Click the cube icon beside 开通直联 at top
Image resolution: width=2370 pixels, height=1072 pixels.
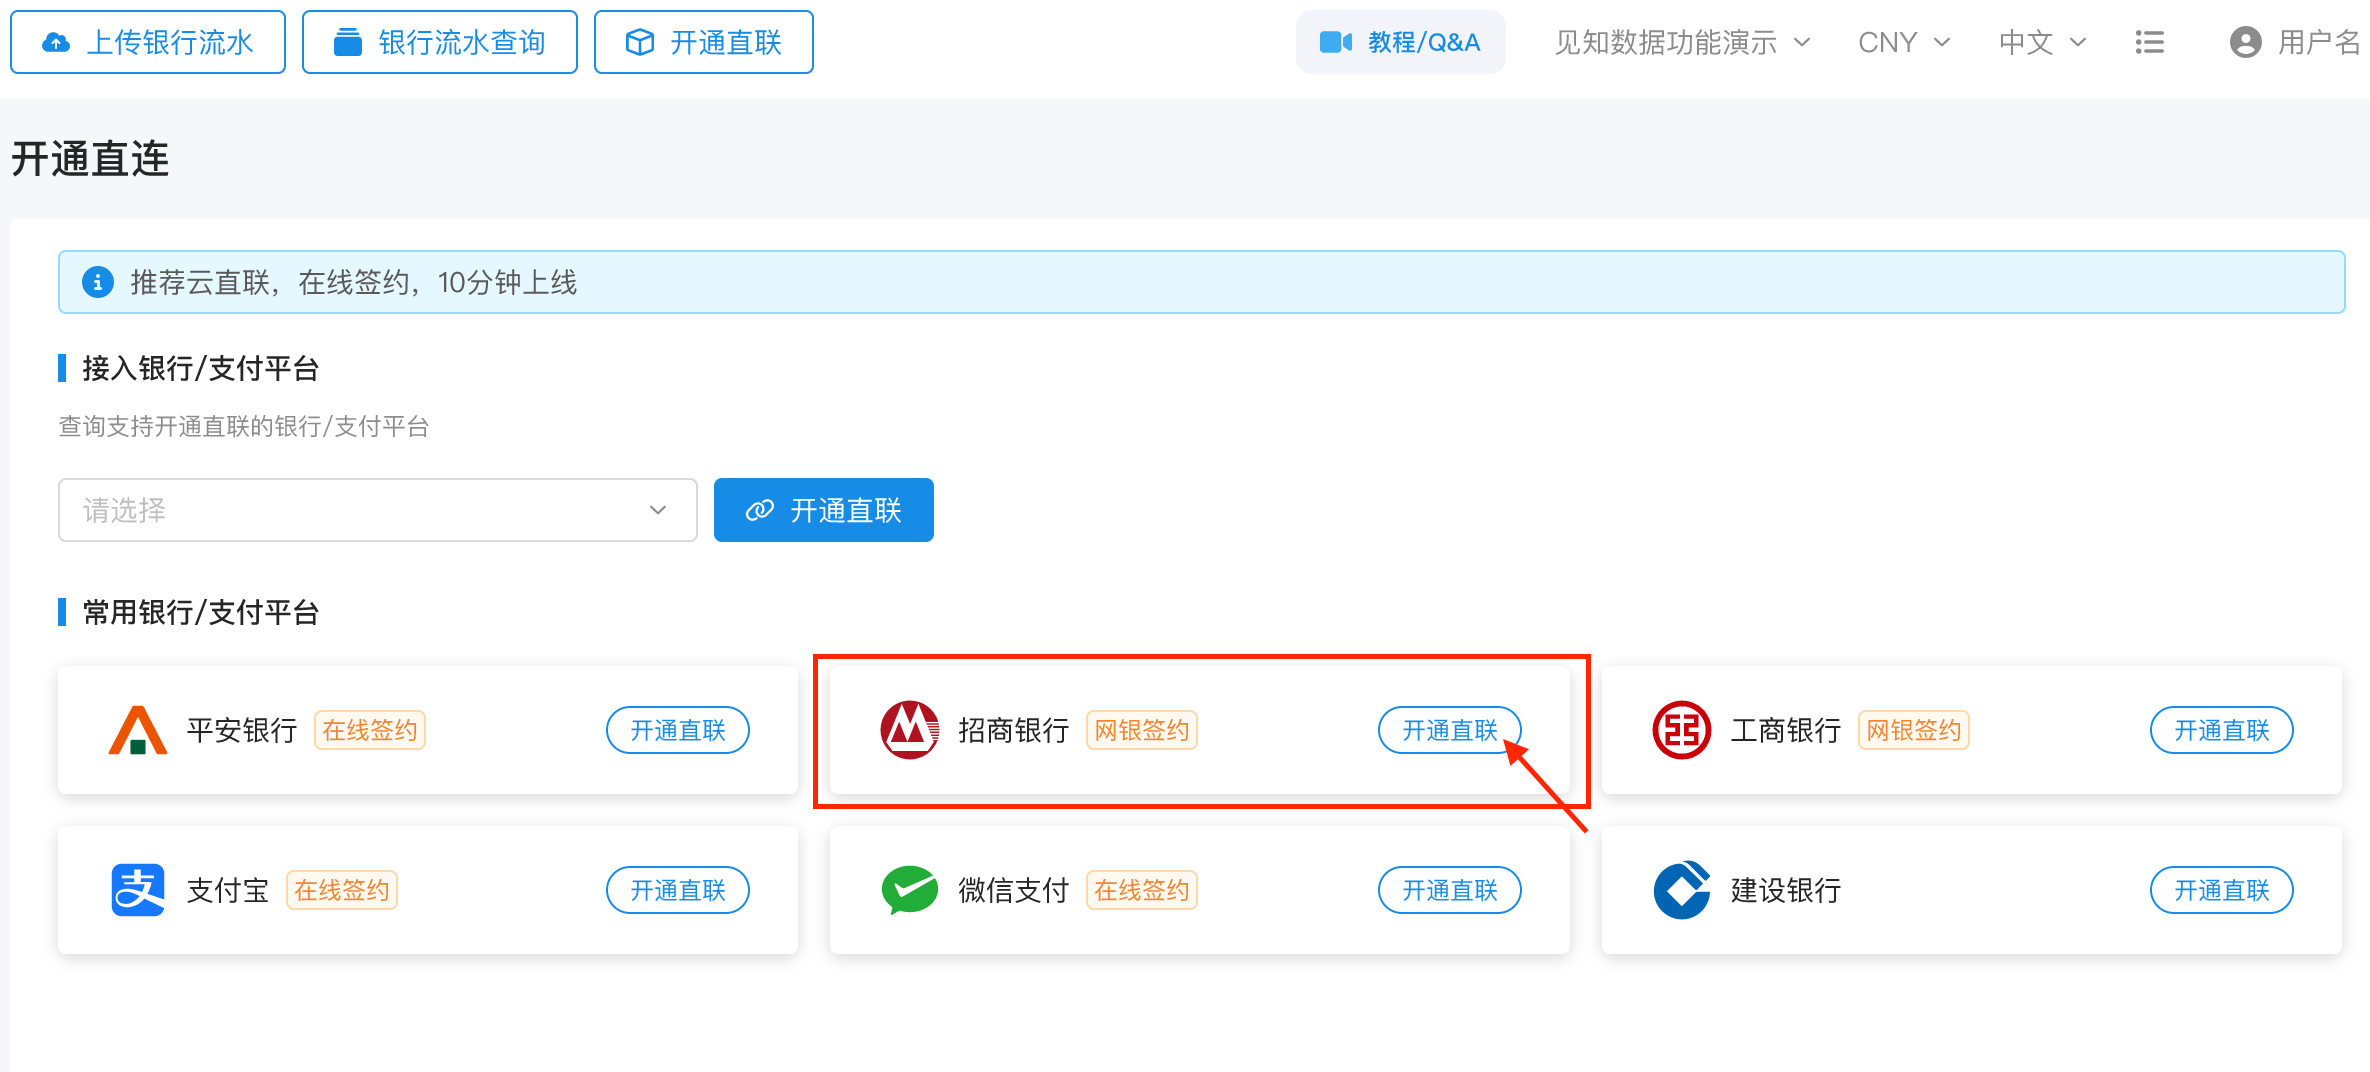click(x=640, y=42)
